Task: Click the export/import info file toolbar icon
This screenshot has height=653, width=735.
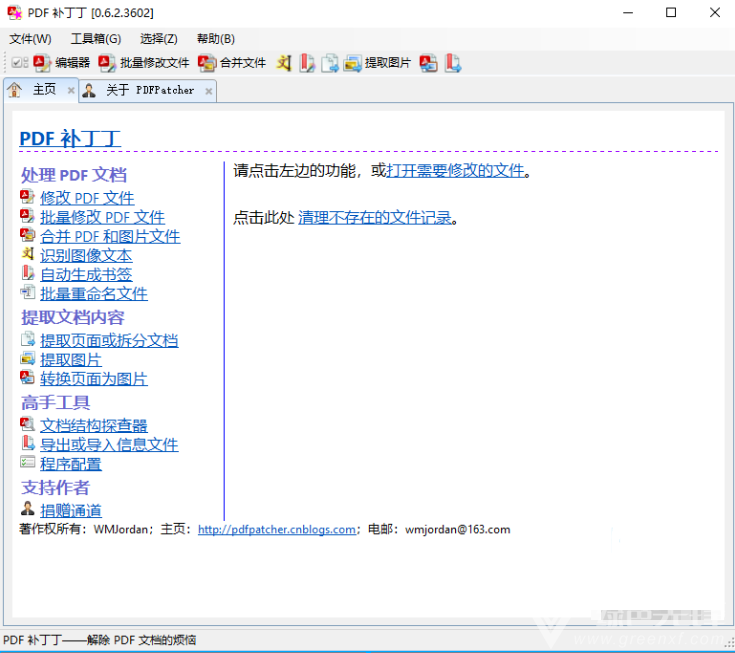Action: [452, 63]
